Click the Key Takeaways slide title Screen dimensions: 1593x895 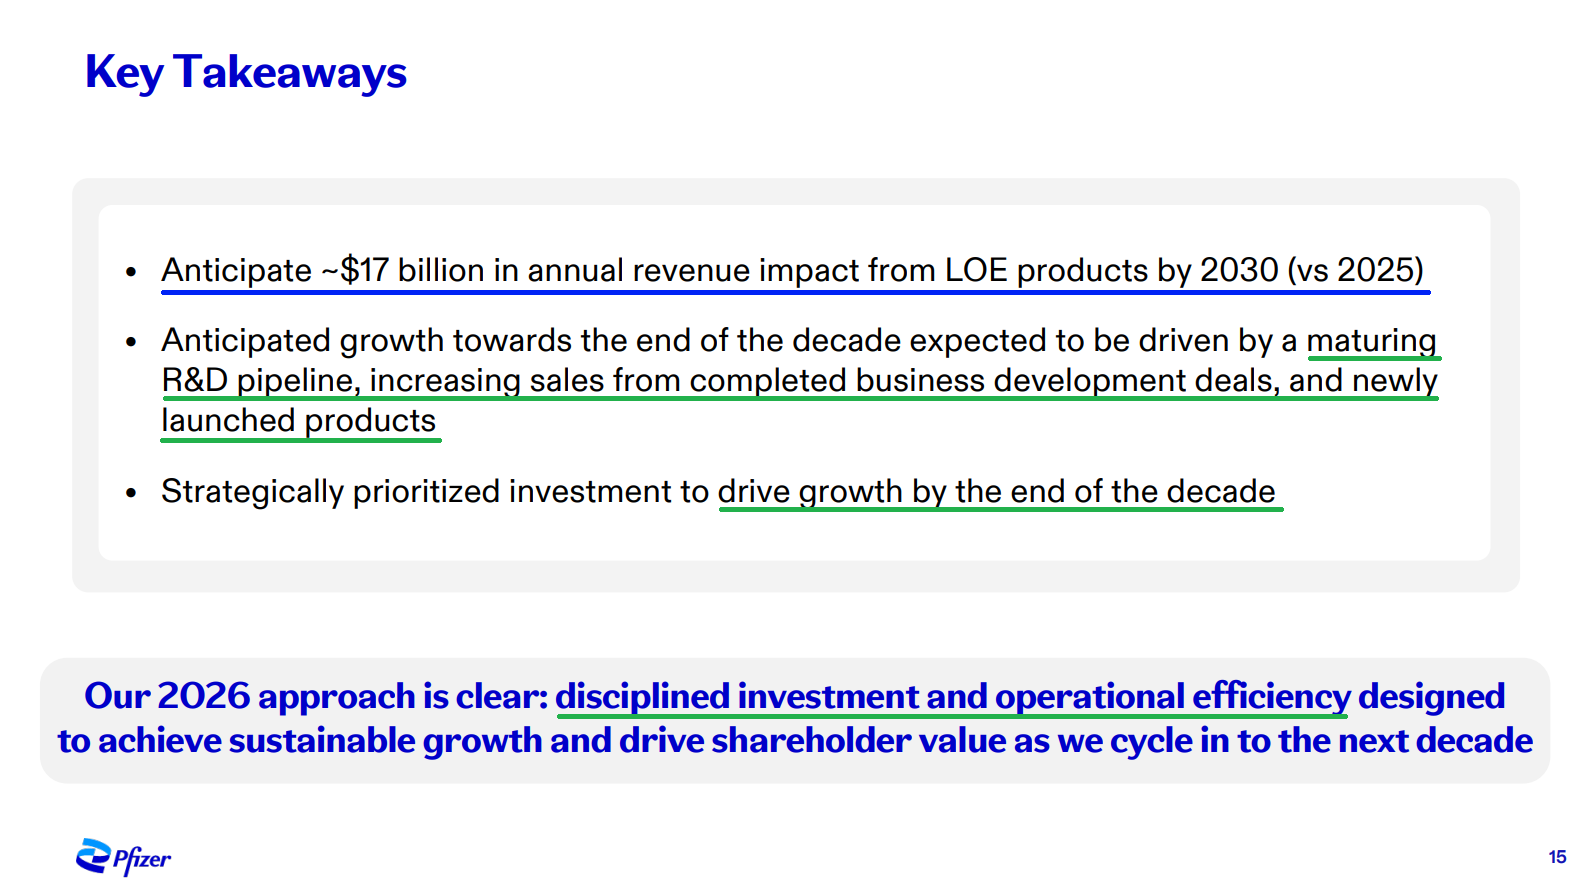click(246, 73)
